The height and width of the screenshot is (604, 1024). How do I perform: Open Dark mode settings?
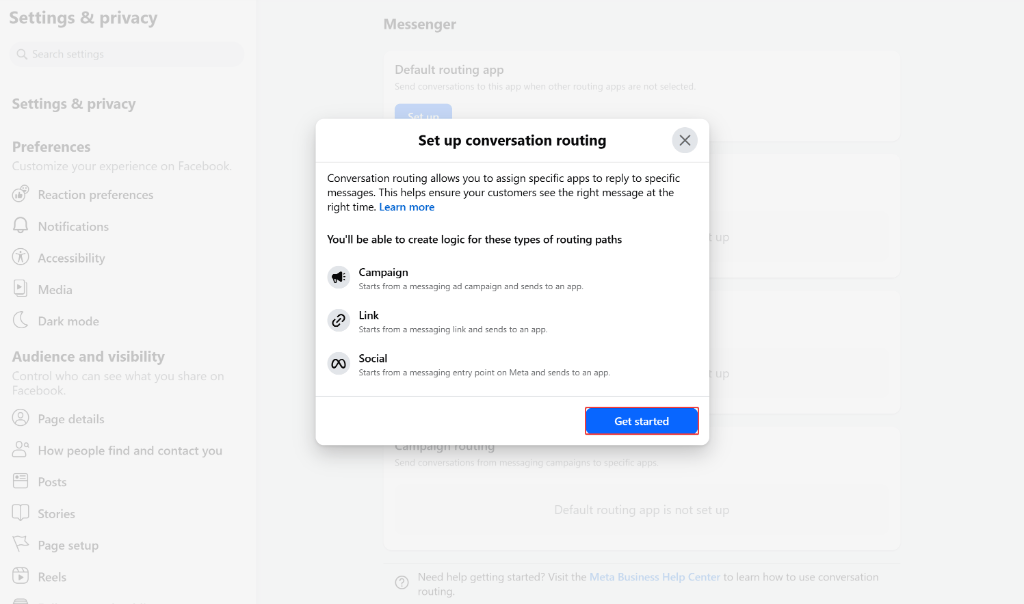[69, 321]
